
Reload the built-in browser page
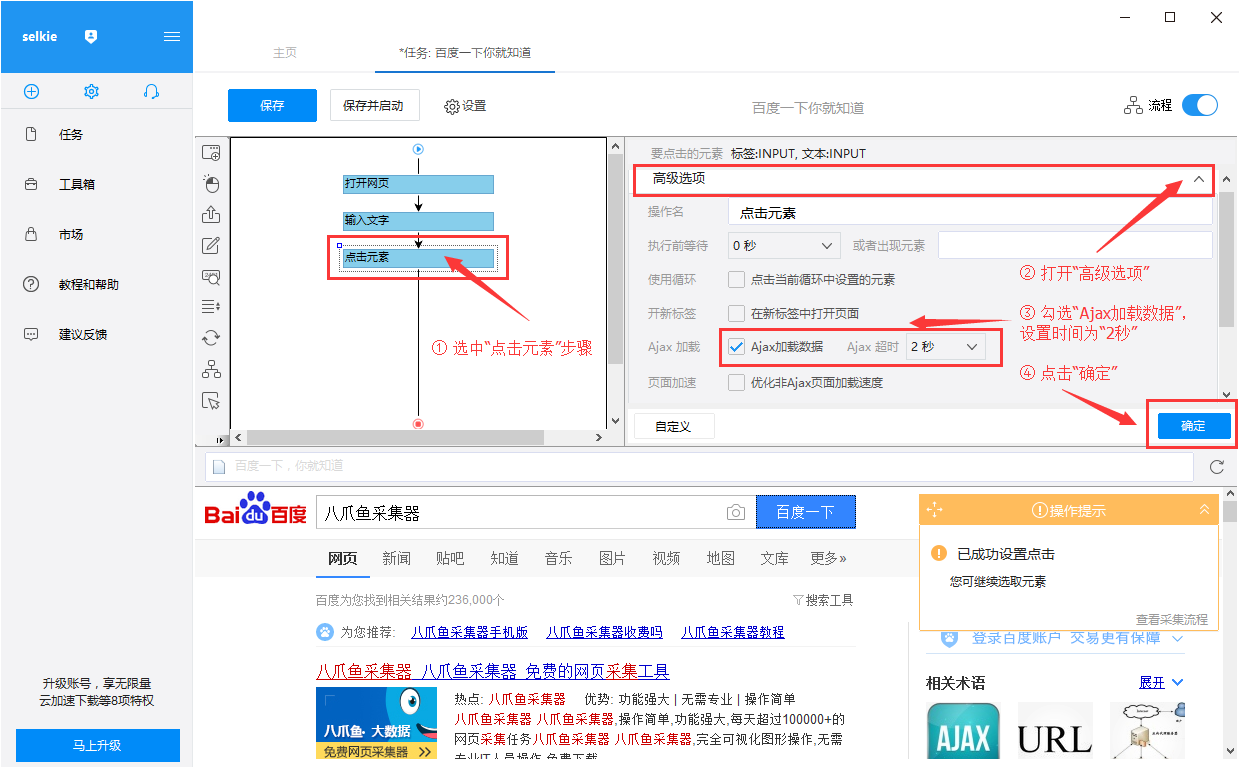coord(1217,466)
